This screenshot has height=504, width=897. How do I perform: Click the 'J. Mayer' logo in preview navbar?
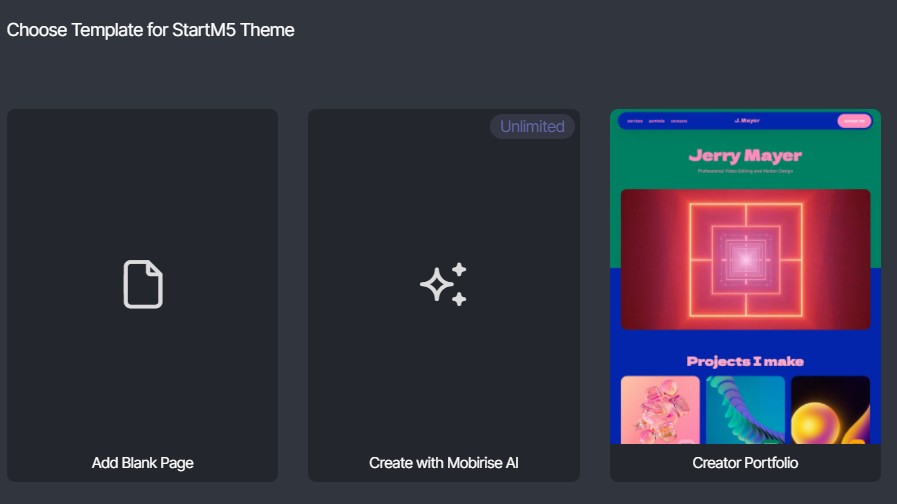pos(746,121)
